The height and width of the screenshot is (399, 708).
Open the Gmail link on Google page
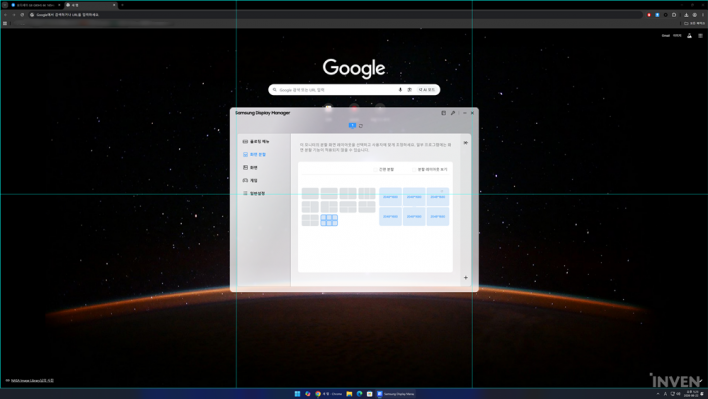(x=666, y=36)
